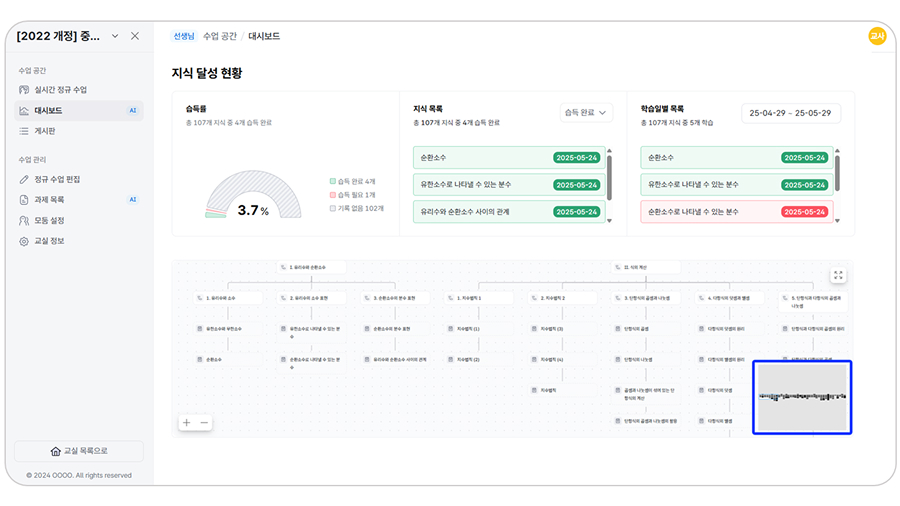Open 교실 정보 gear icon
900x506 pixels.
pos(24,241)
